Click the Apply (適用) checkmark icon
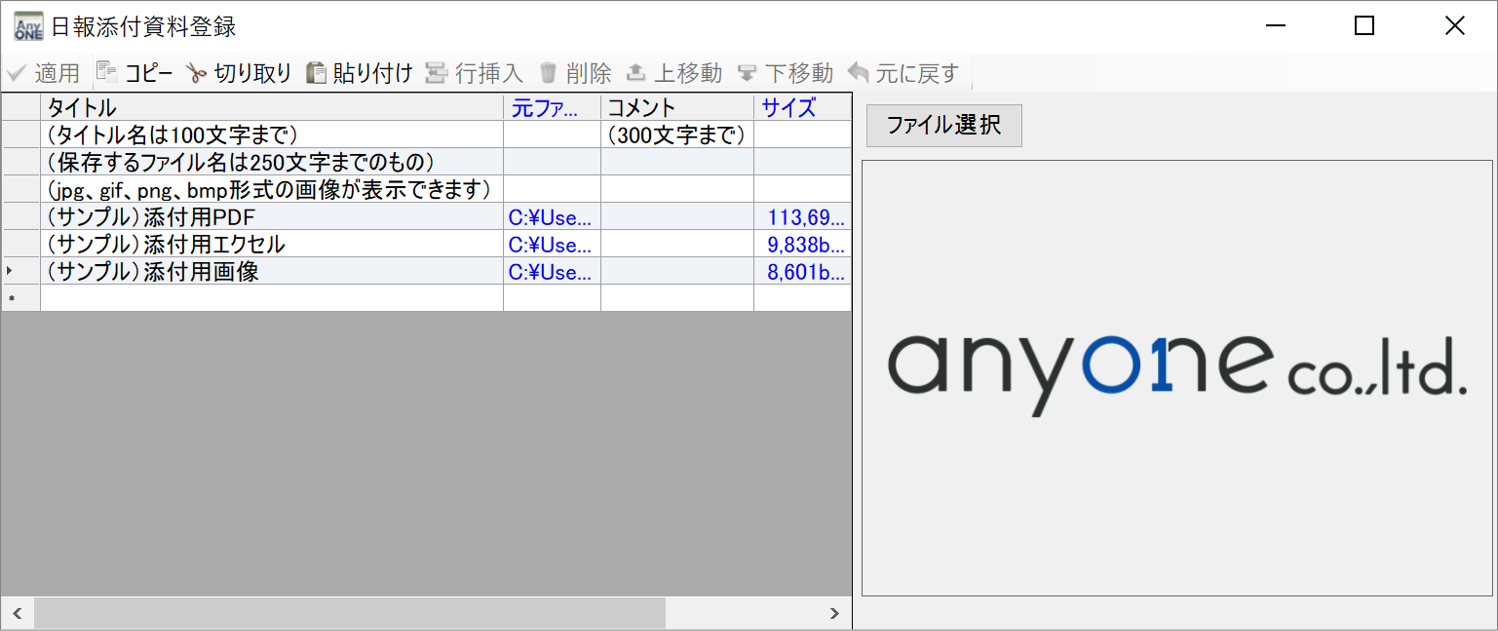 click(16, 73)
